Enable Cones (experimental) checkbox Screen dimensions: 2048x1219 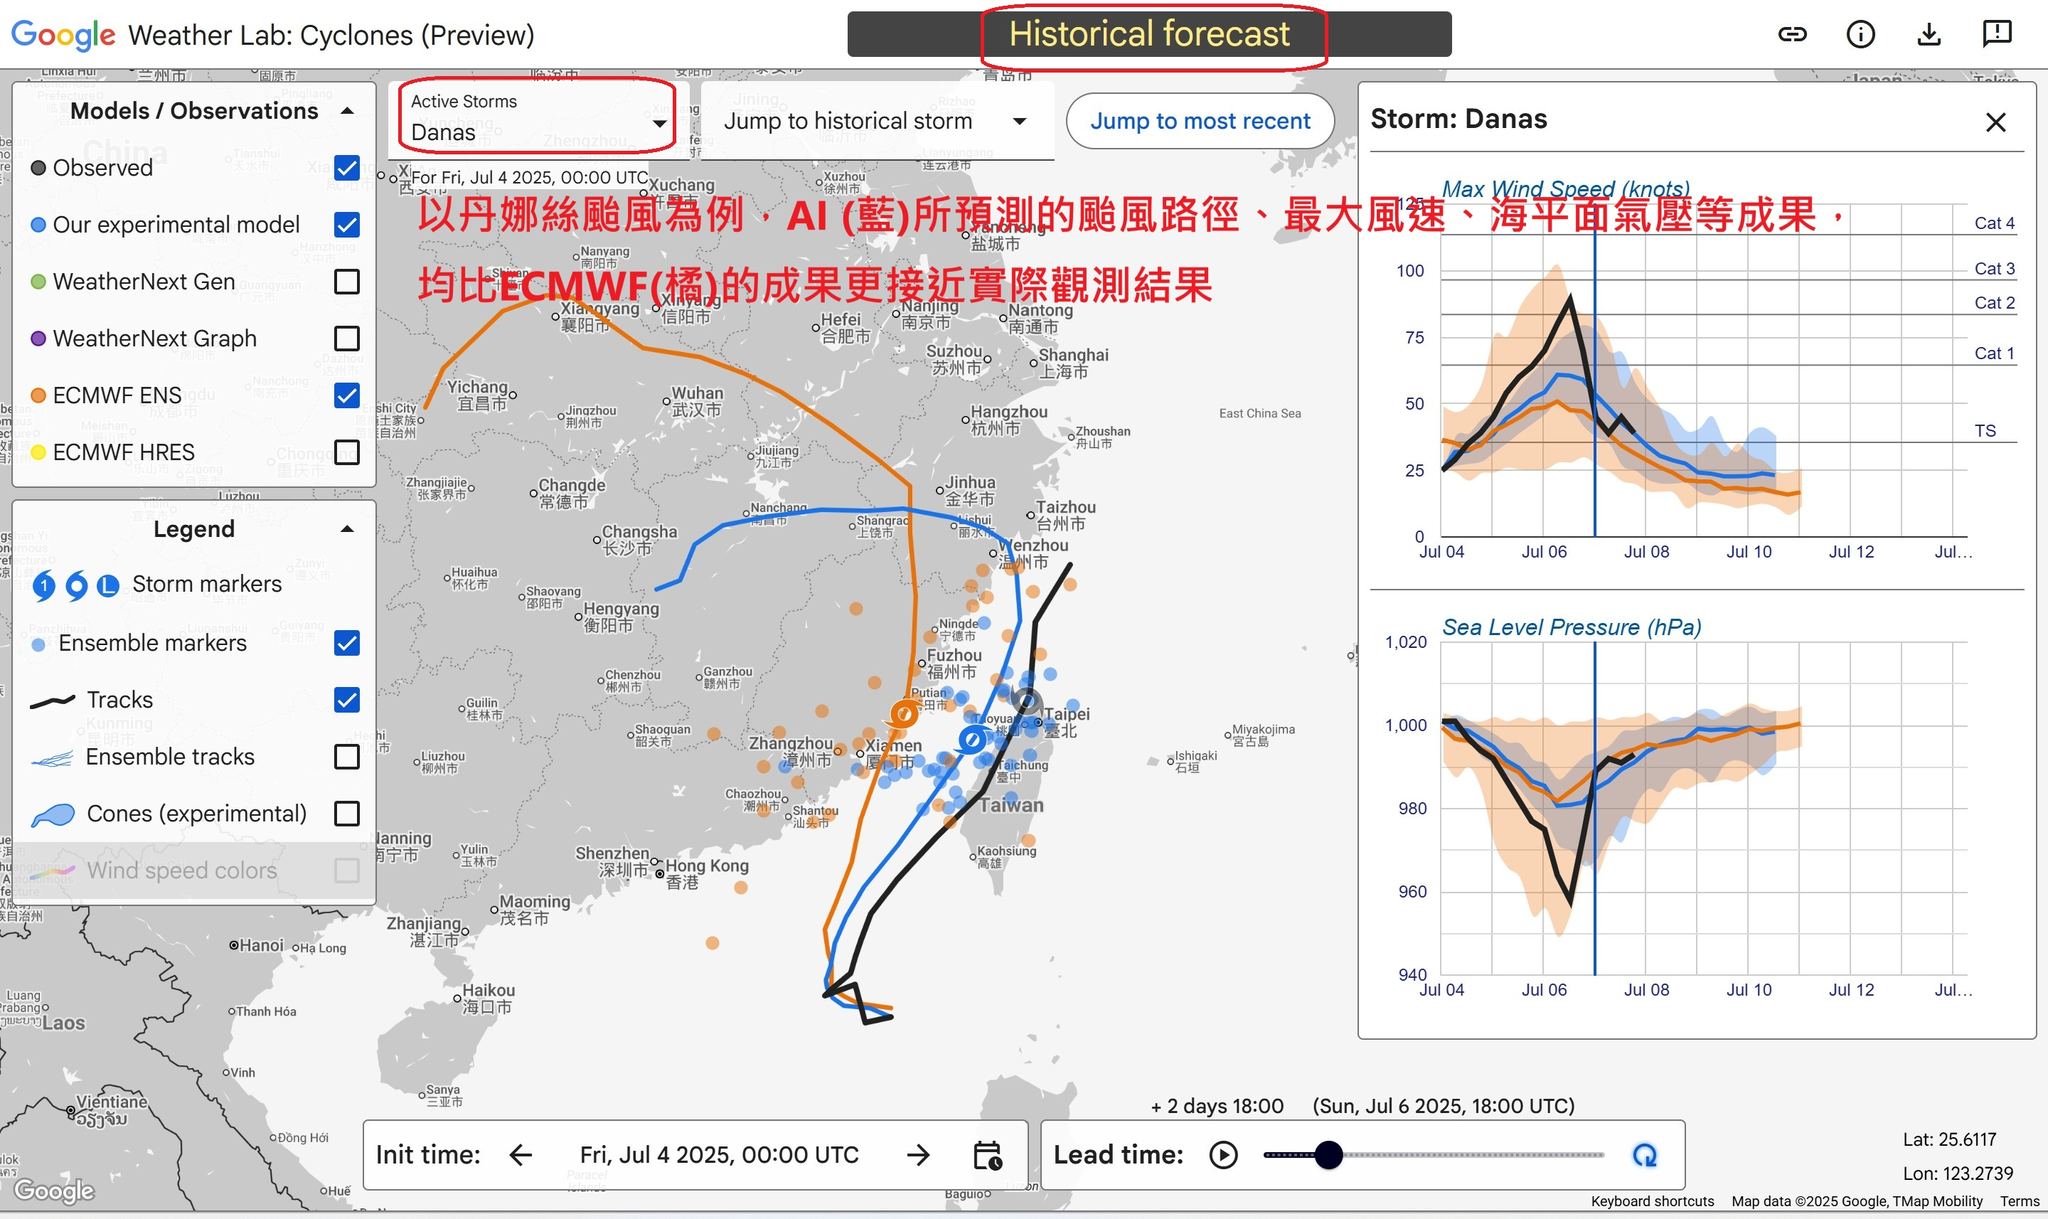point(347,813)
